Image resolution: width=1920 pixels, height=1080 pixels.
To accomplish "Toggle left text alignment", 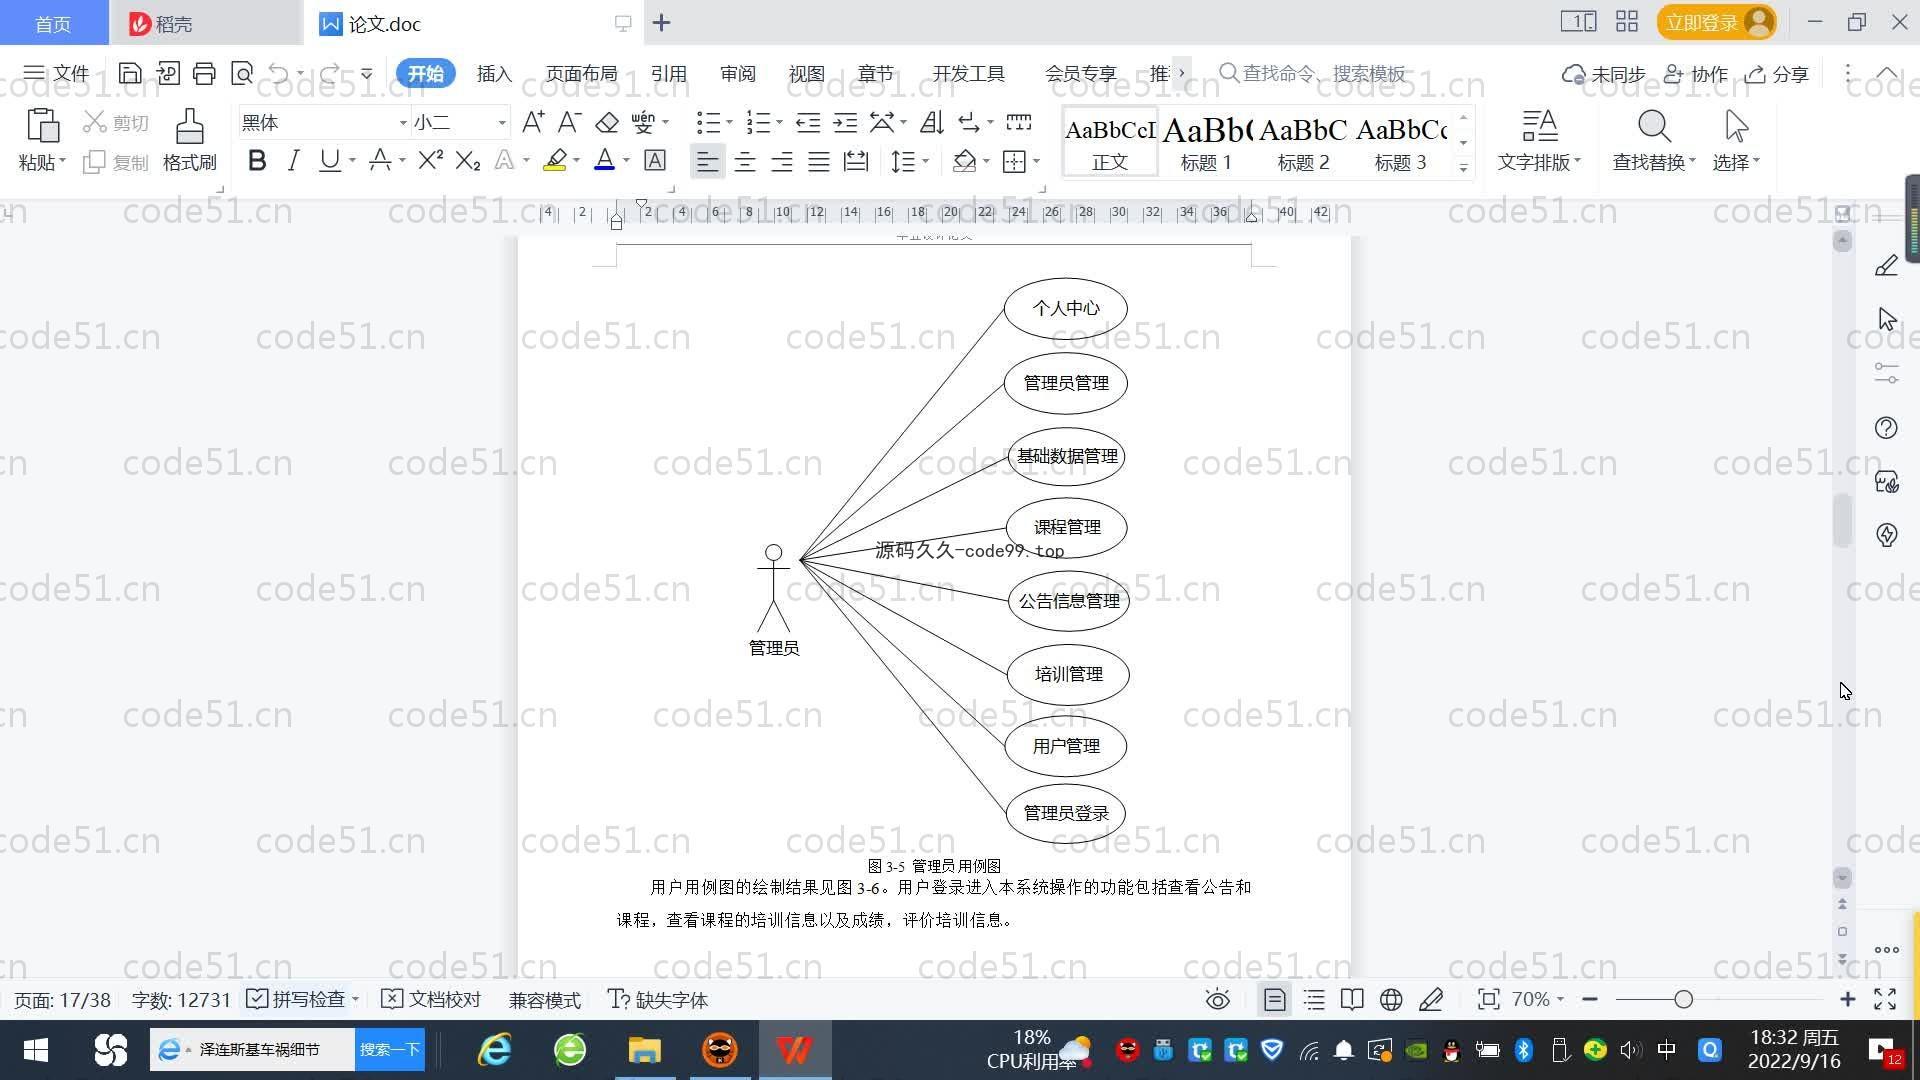I will click(707, 161).
